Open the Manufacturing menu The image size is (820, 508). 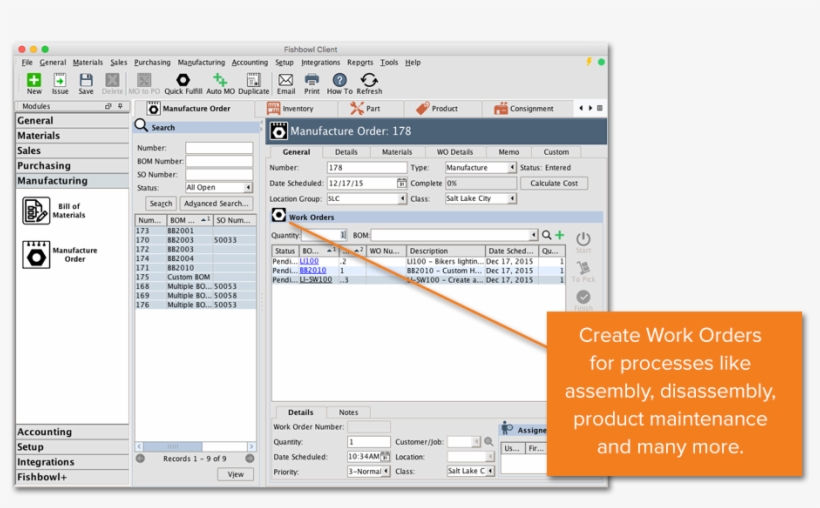tap(201, 62)
